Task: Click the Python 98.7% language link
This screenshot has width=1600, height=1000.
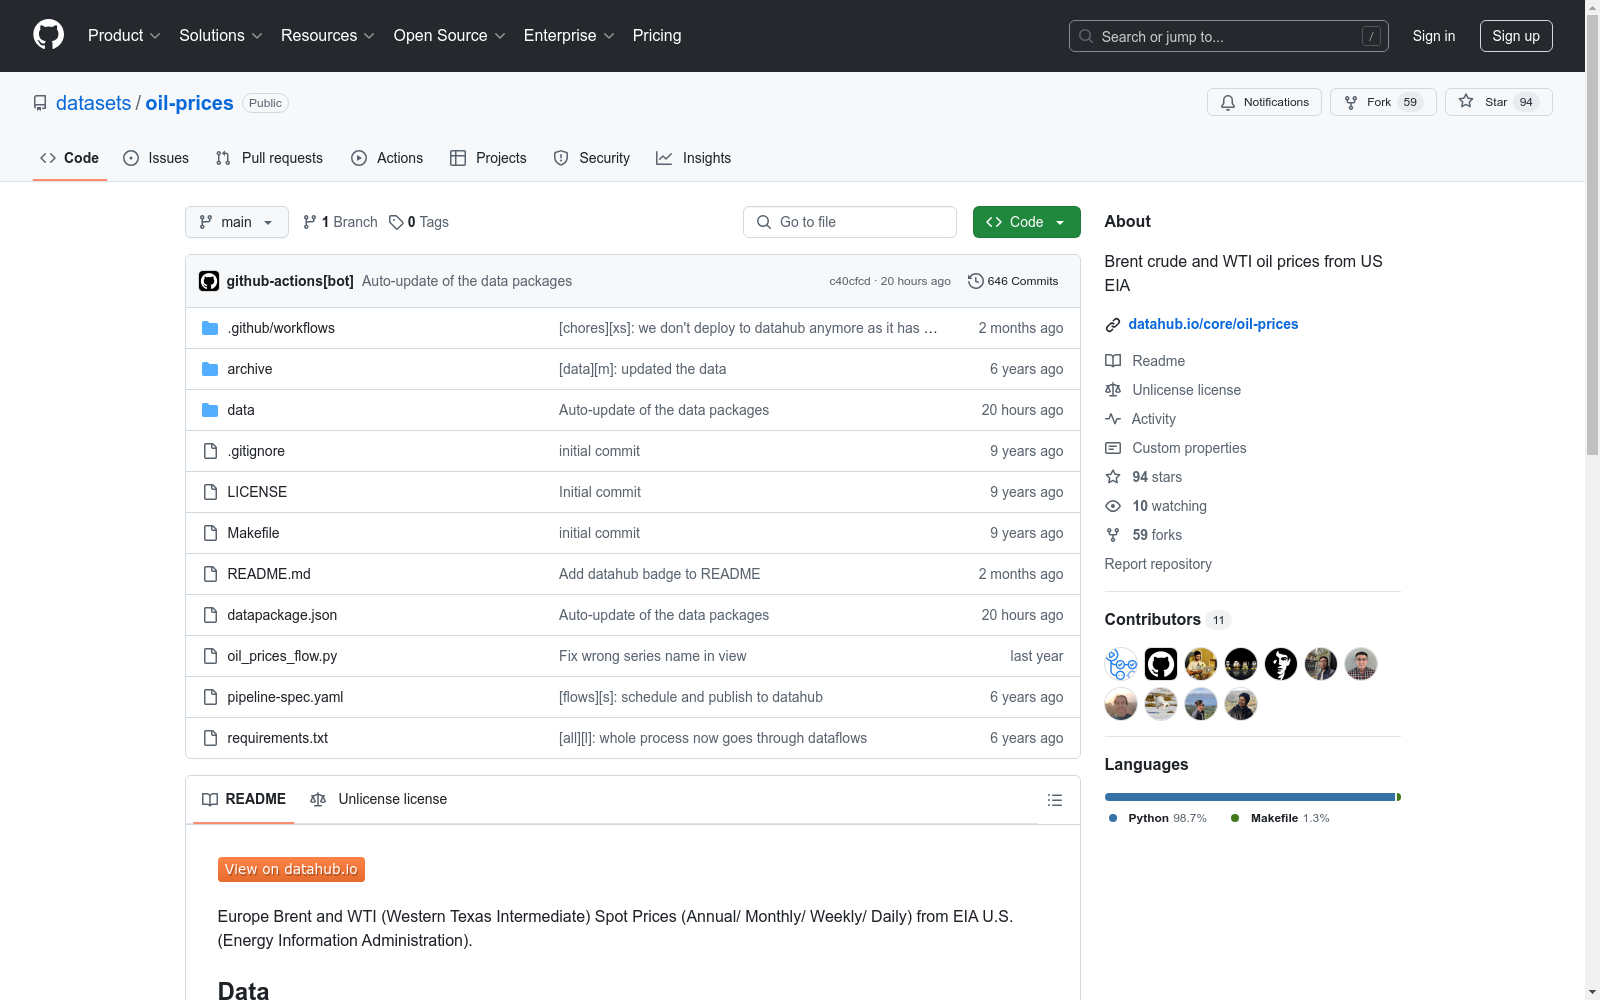Action: point(1158,818)
